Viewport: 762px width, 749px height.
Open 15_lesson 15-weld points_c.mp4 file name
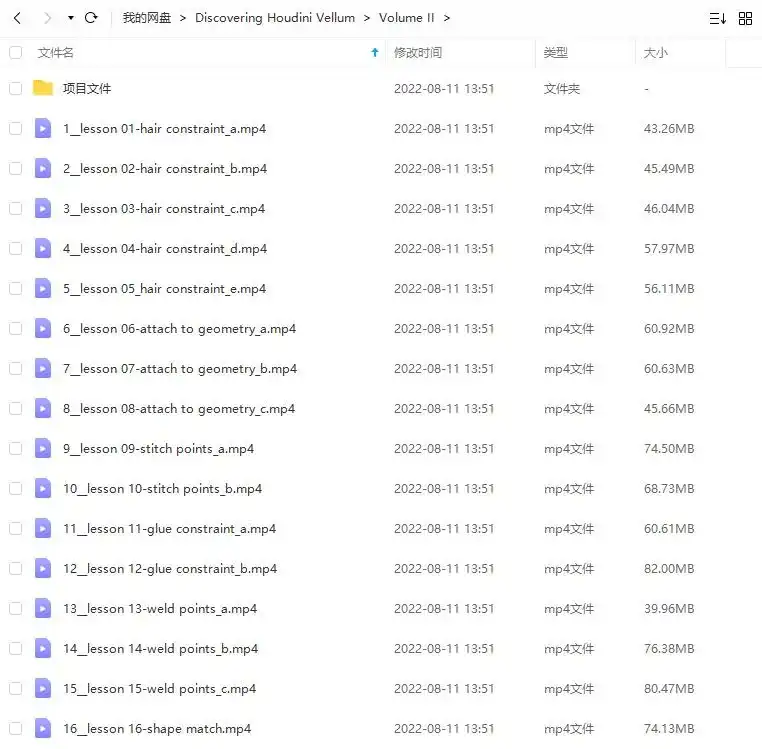coord(159,689)
